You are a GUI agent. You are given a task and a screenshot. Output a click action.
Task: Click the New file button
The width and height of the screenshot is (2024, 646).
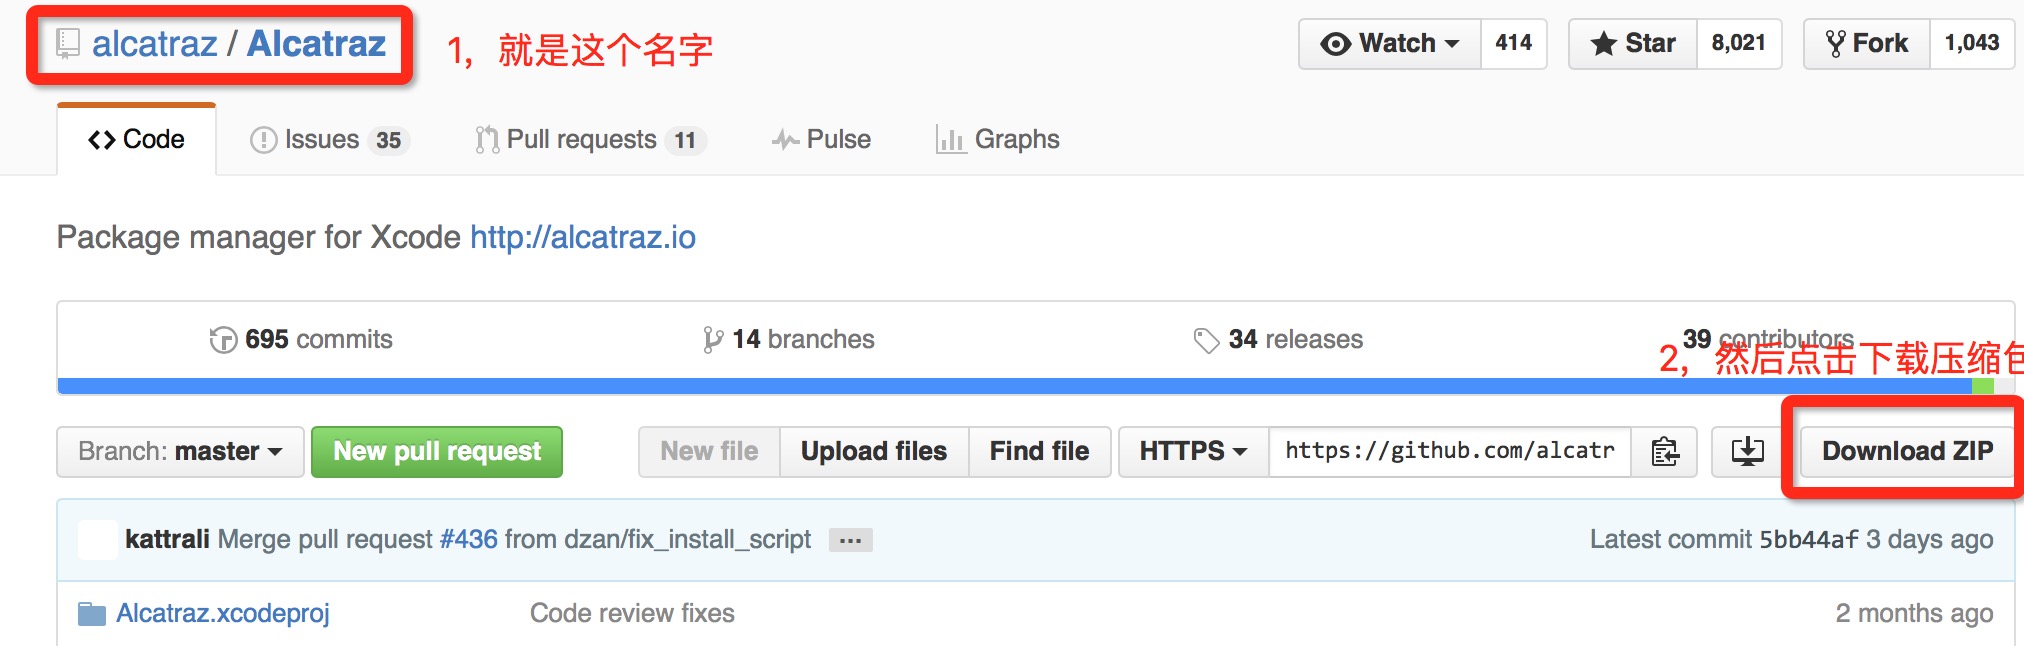point(709,452)
